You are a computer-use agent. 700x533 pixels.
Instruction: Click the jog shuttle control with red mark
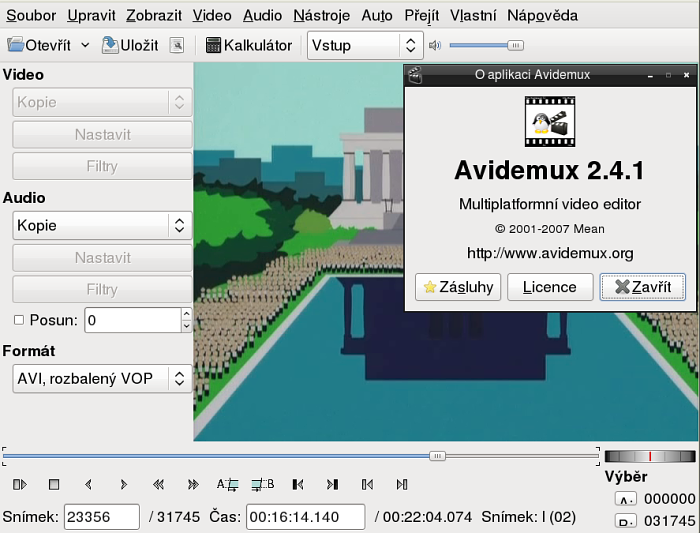[650, 456]
